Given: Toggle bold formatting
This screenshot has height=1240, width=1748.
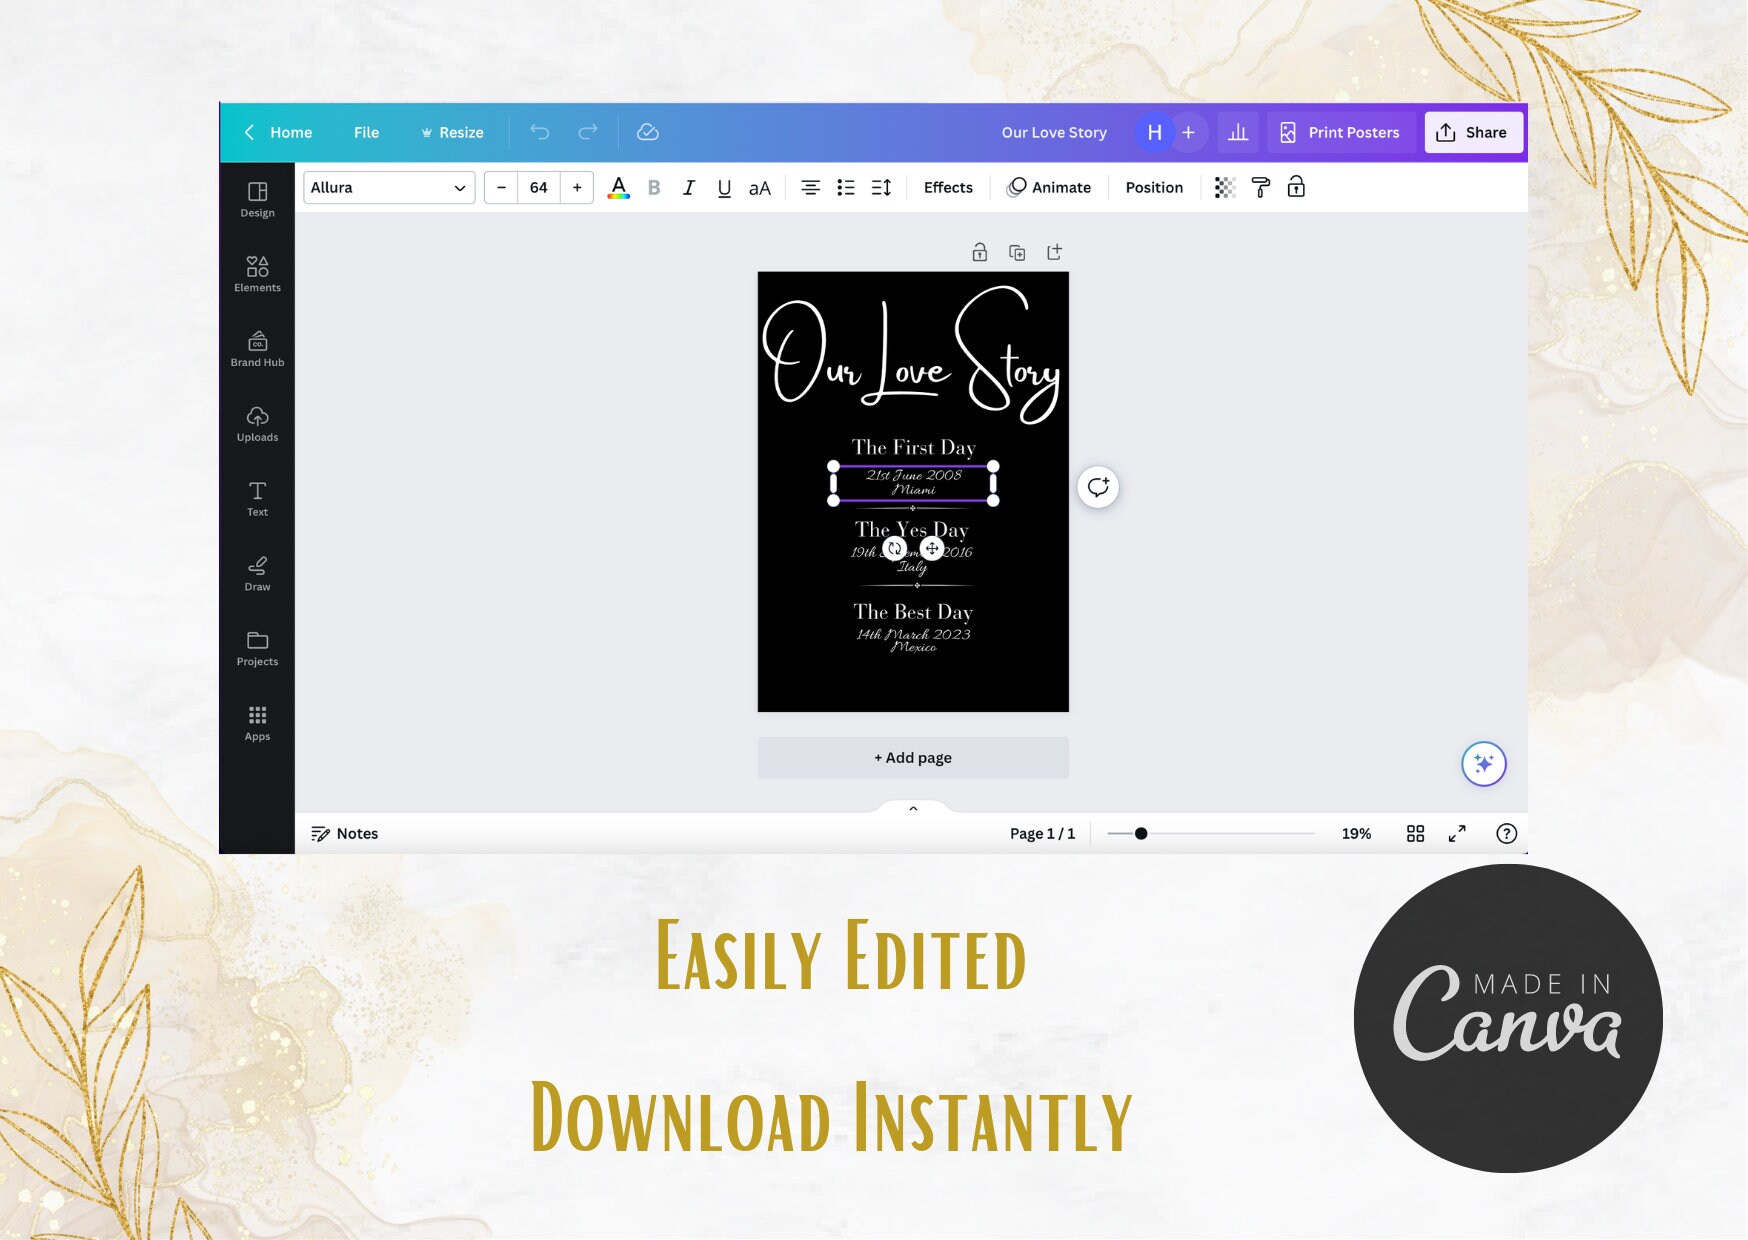Looking at the screenshot, I should point(654,187).
